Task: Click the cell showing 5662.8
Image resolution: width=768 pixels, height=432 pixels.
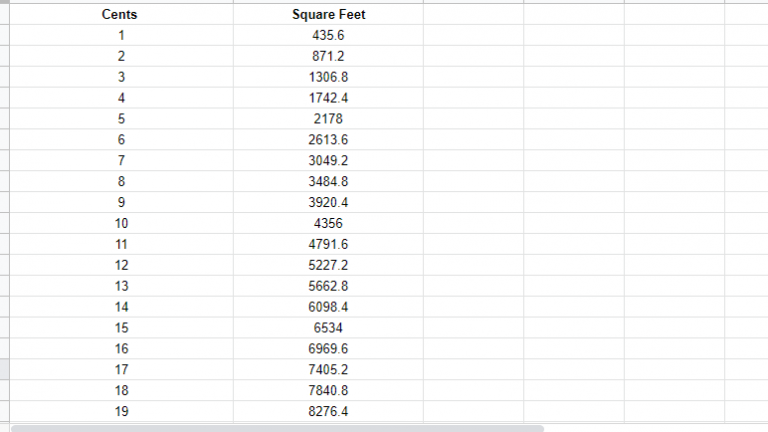Action: click(x=328, y=286)
